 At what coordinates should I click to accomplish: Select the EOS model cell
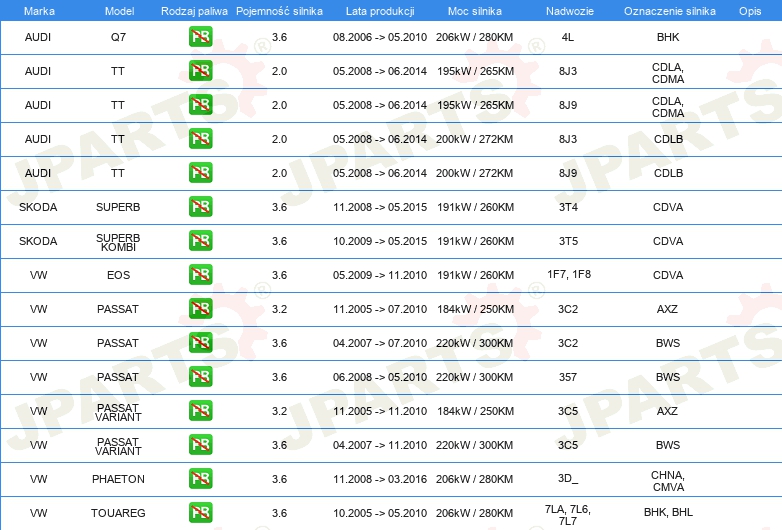pyautogui.click(x=118, y=275)
